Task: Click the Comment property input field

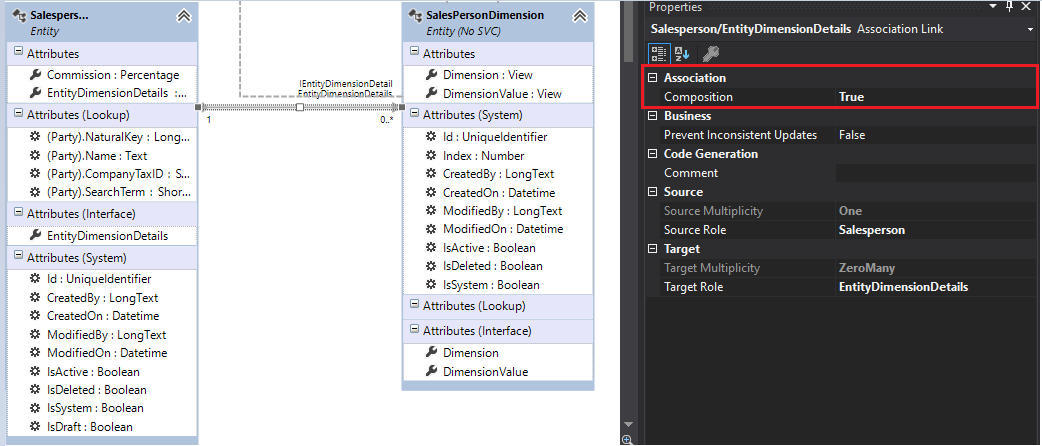Action: [936, 173]
